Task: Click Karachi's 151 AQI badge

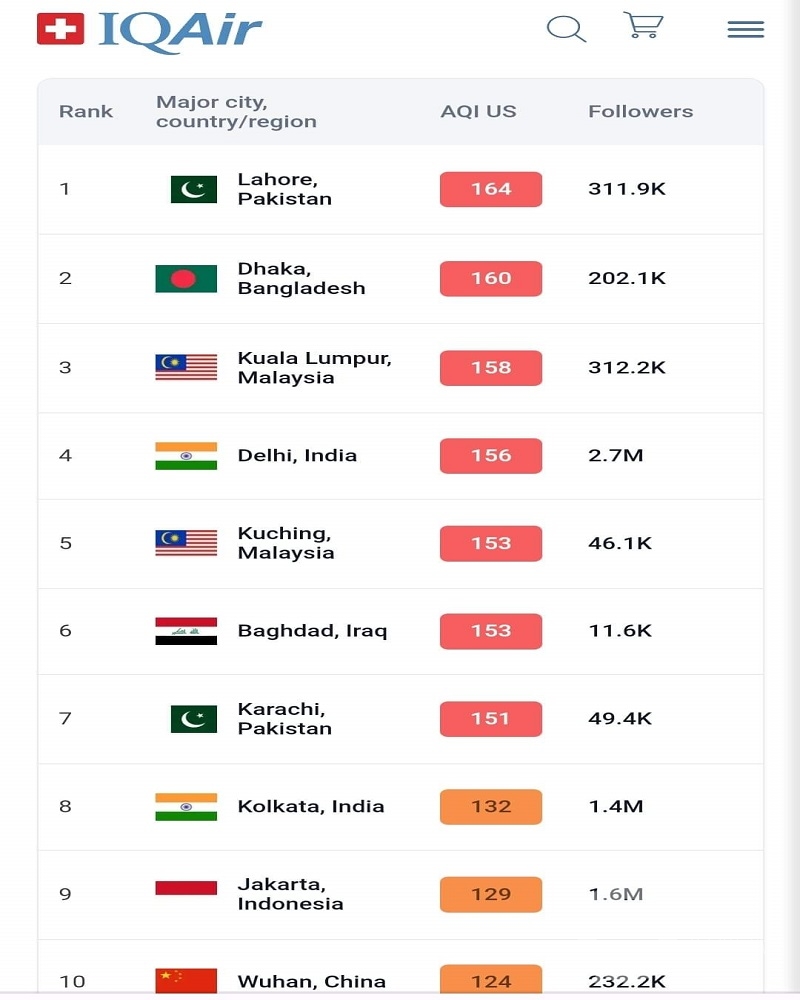Action: 491,719
